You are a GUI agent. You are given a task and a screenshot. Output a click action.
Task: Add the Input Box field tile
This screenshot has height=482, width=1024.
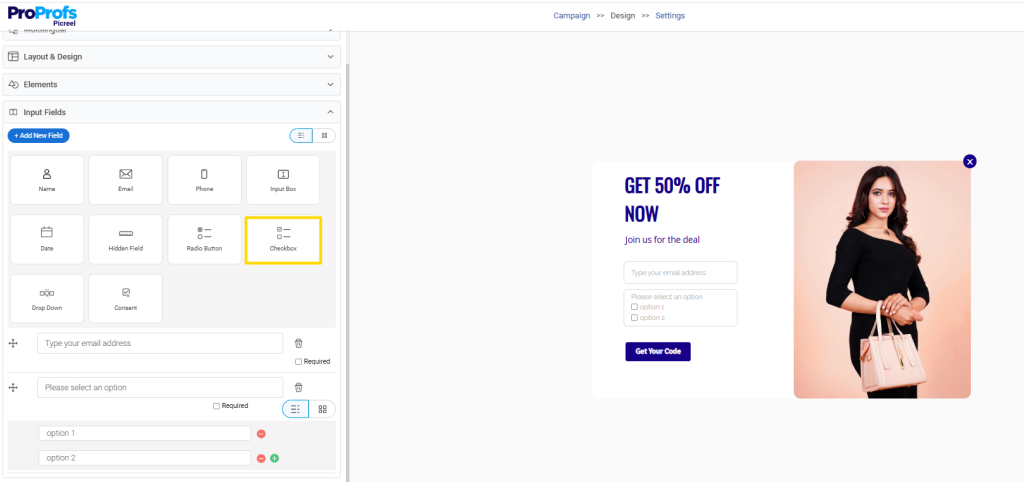click(x=283, y=180)
